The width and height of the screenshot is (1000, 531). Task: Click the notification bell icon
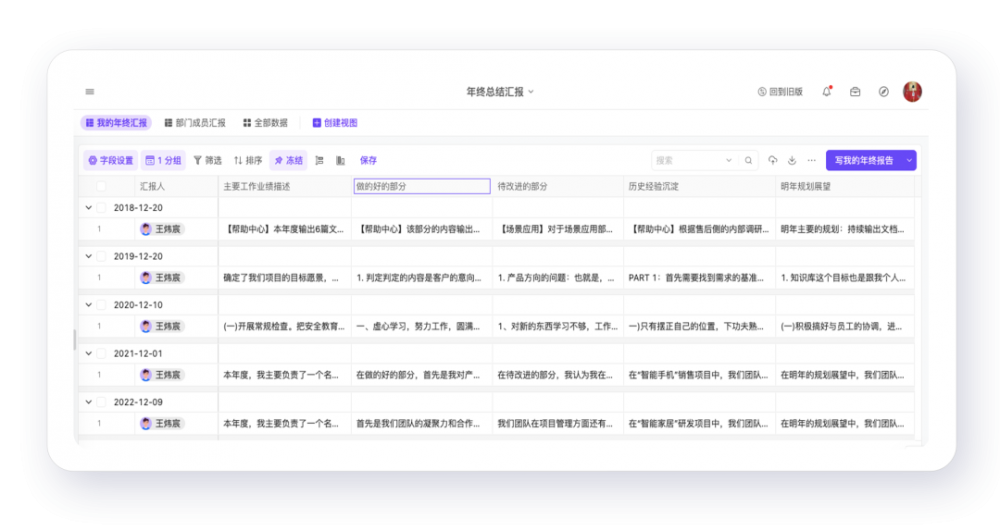(827, 92)
